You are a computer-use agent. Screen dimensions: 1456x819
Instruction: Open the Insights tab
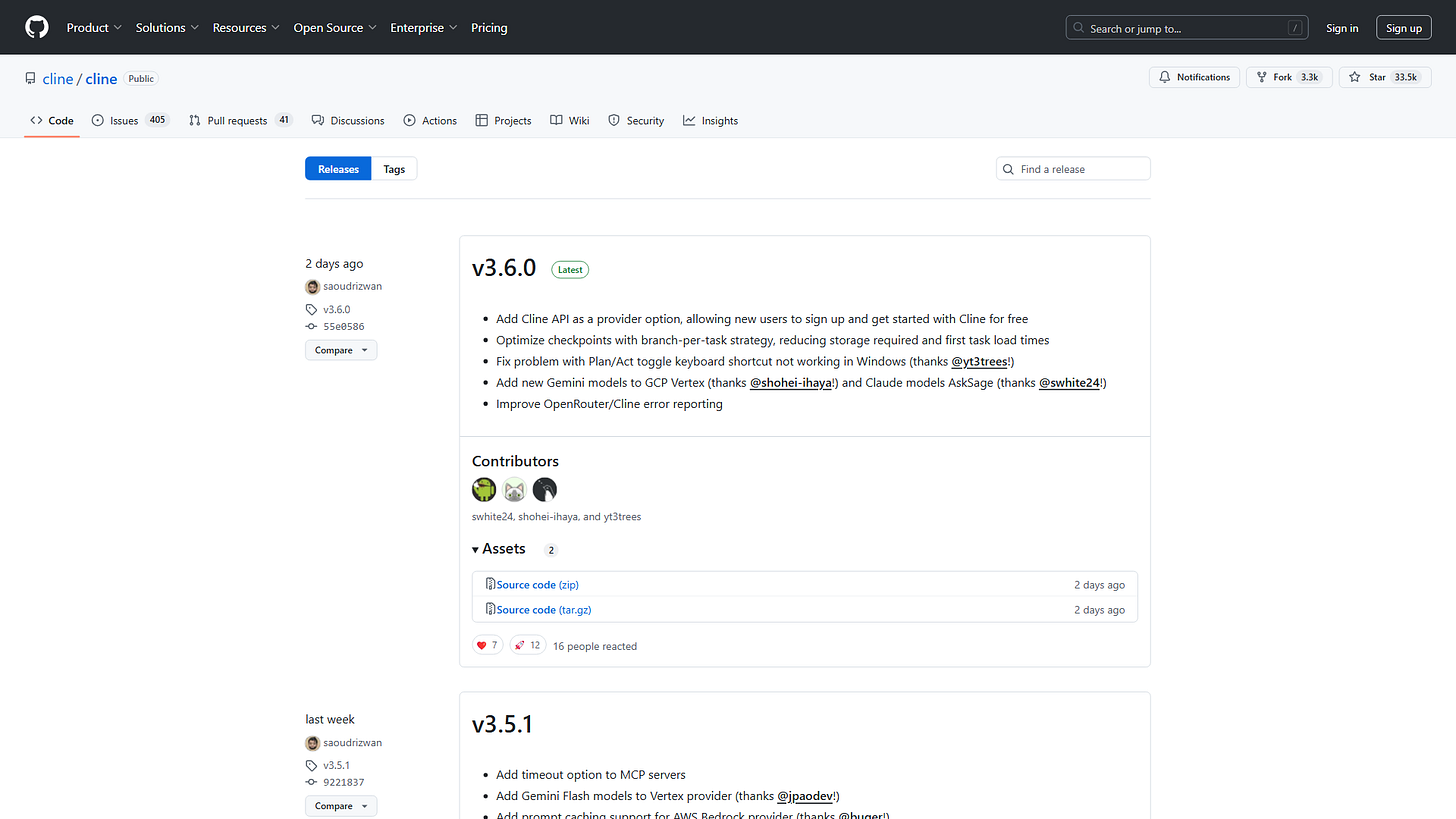pyautogui.click(x=710, y=121)
